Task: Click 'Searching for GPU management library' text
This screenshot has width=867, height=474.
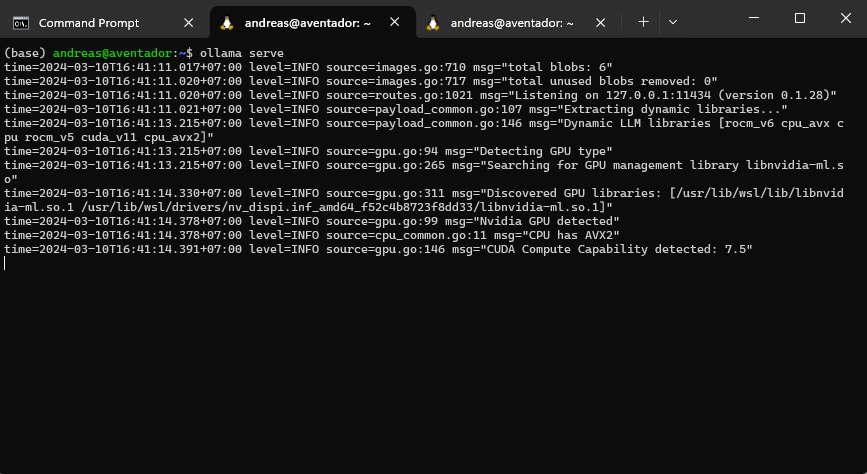Action: tap(612, 165)
